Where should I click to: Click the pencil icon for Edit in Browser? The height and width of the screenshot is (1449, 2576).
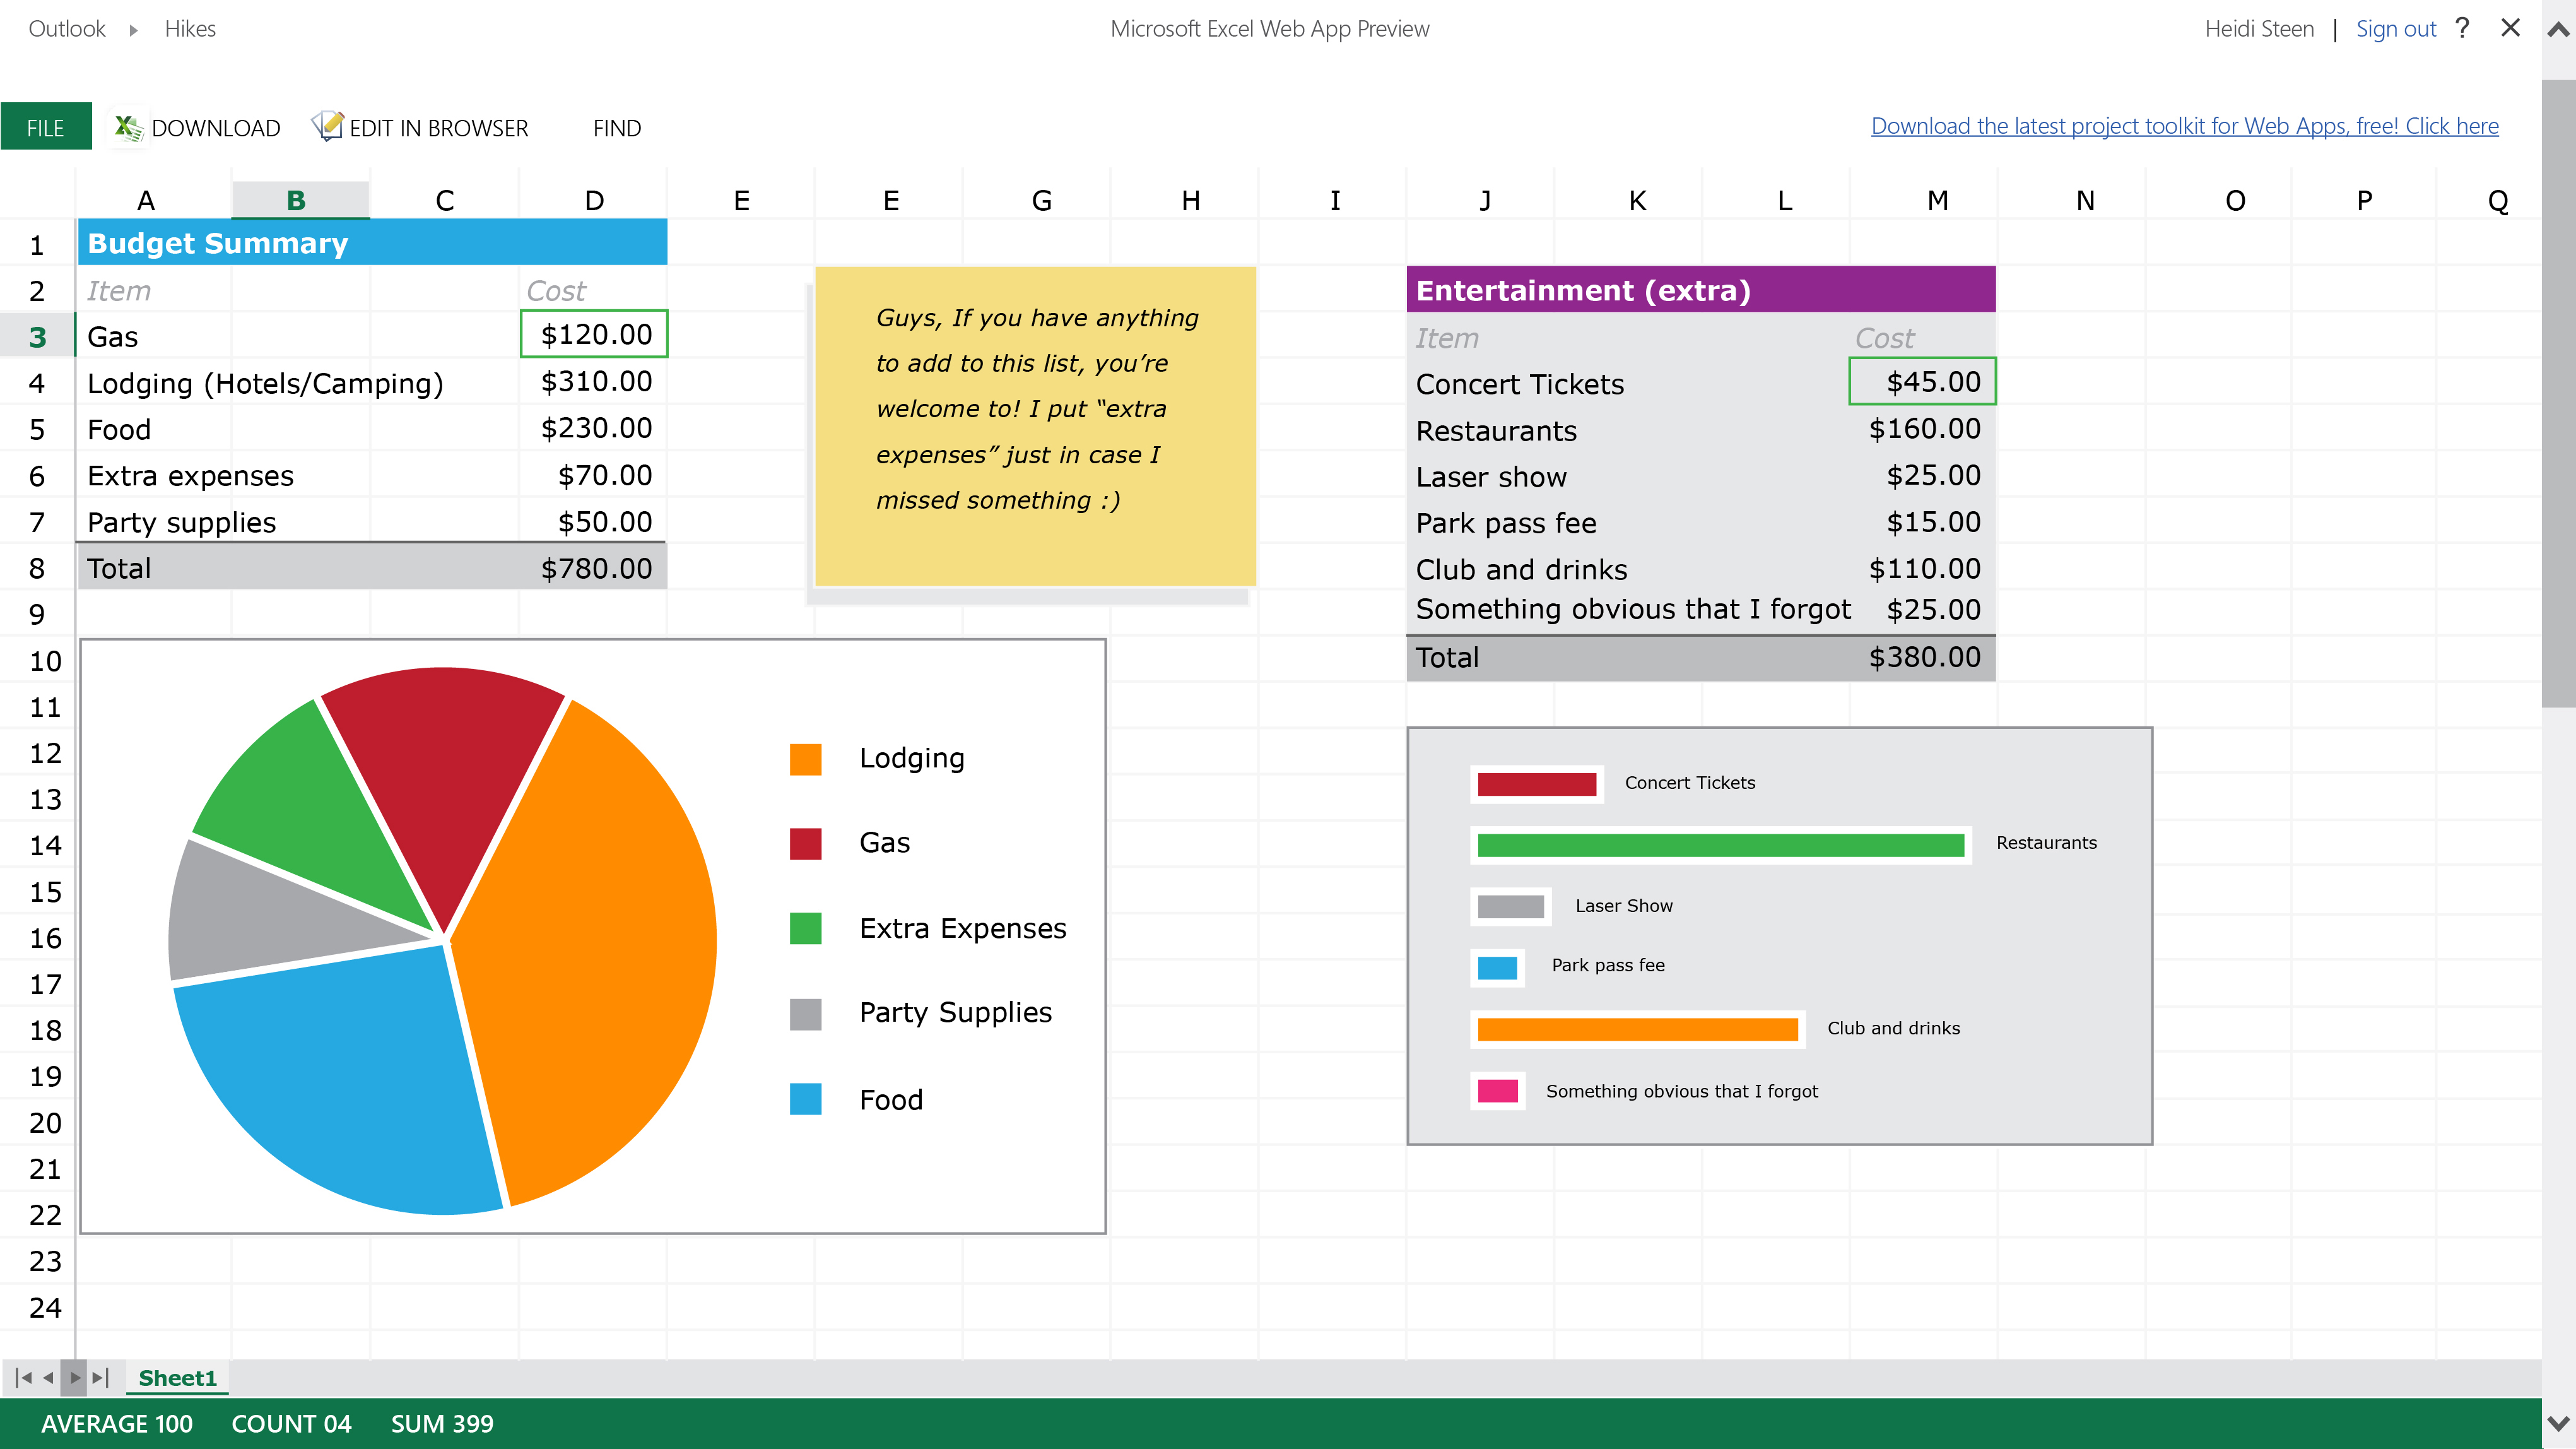(x=327, y=127)
